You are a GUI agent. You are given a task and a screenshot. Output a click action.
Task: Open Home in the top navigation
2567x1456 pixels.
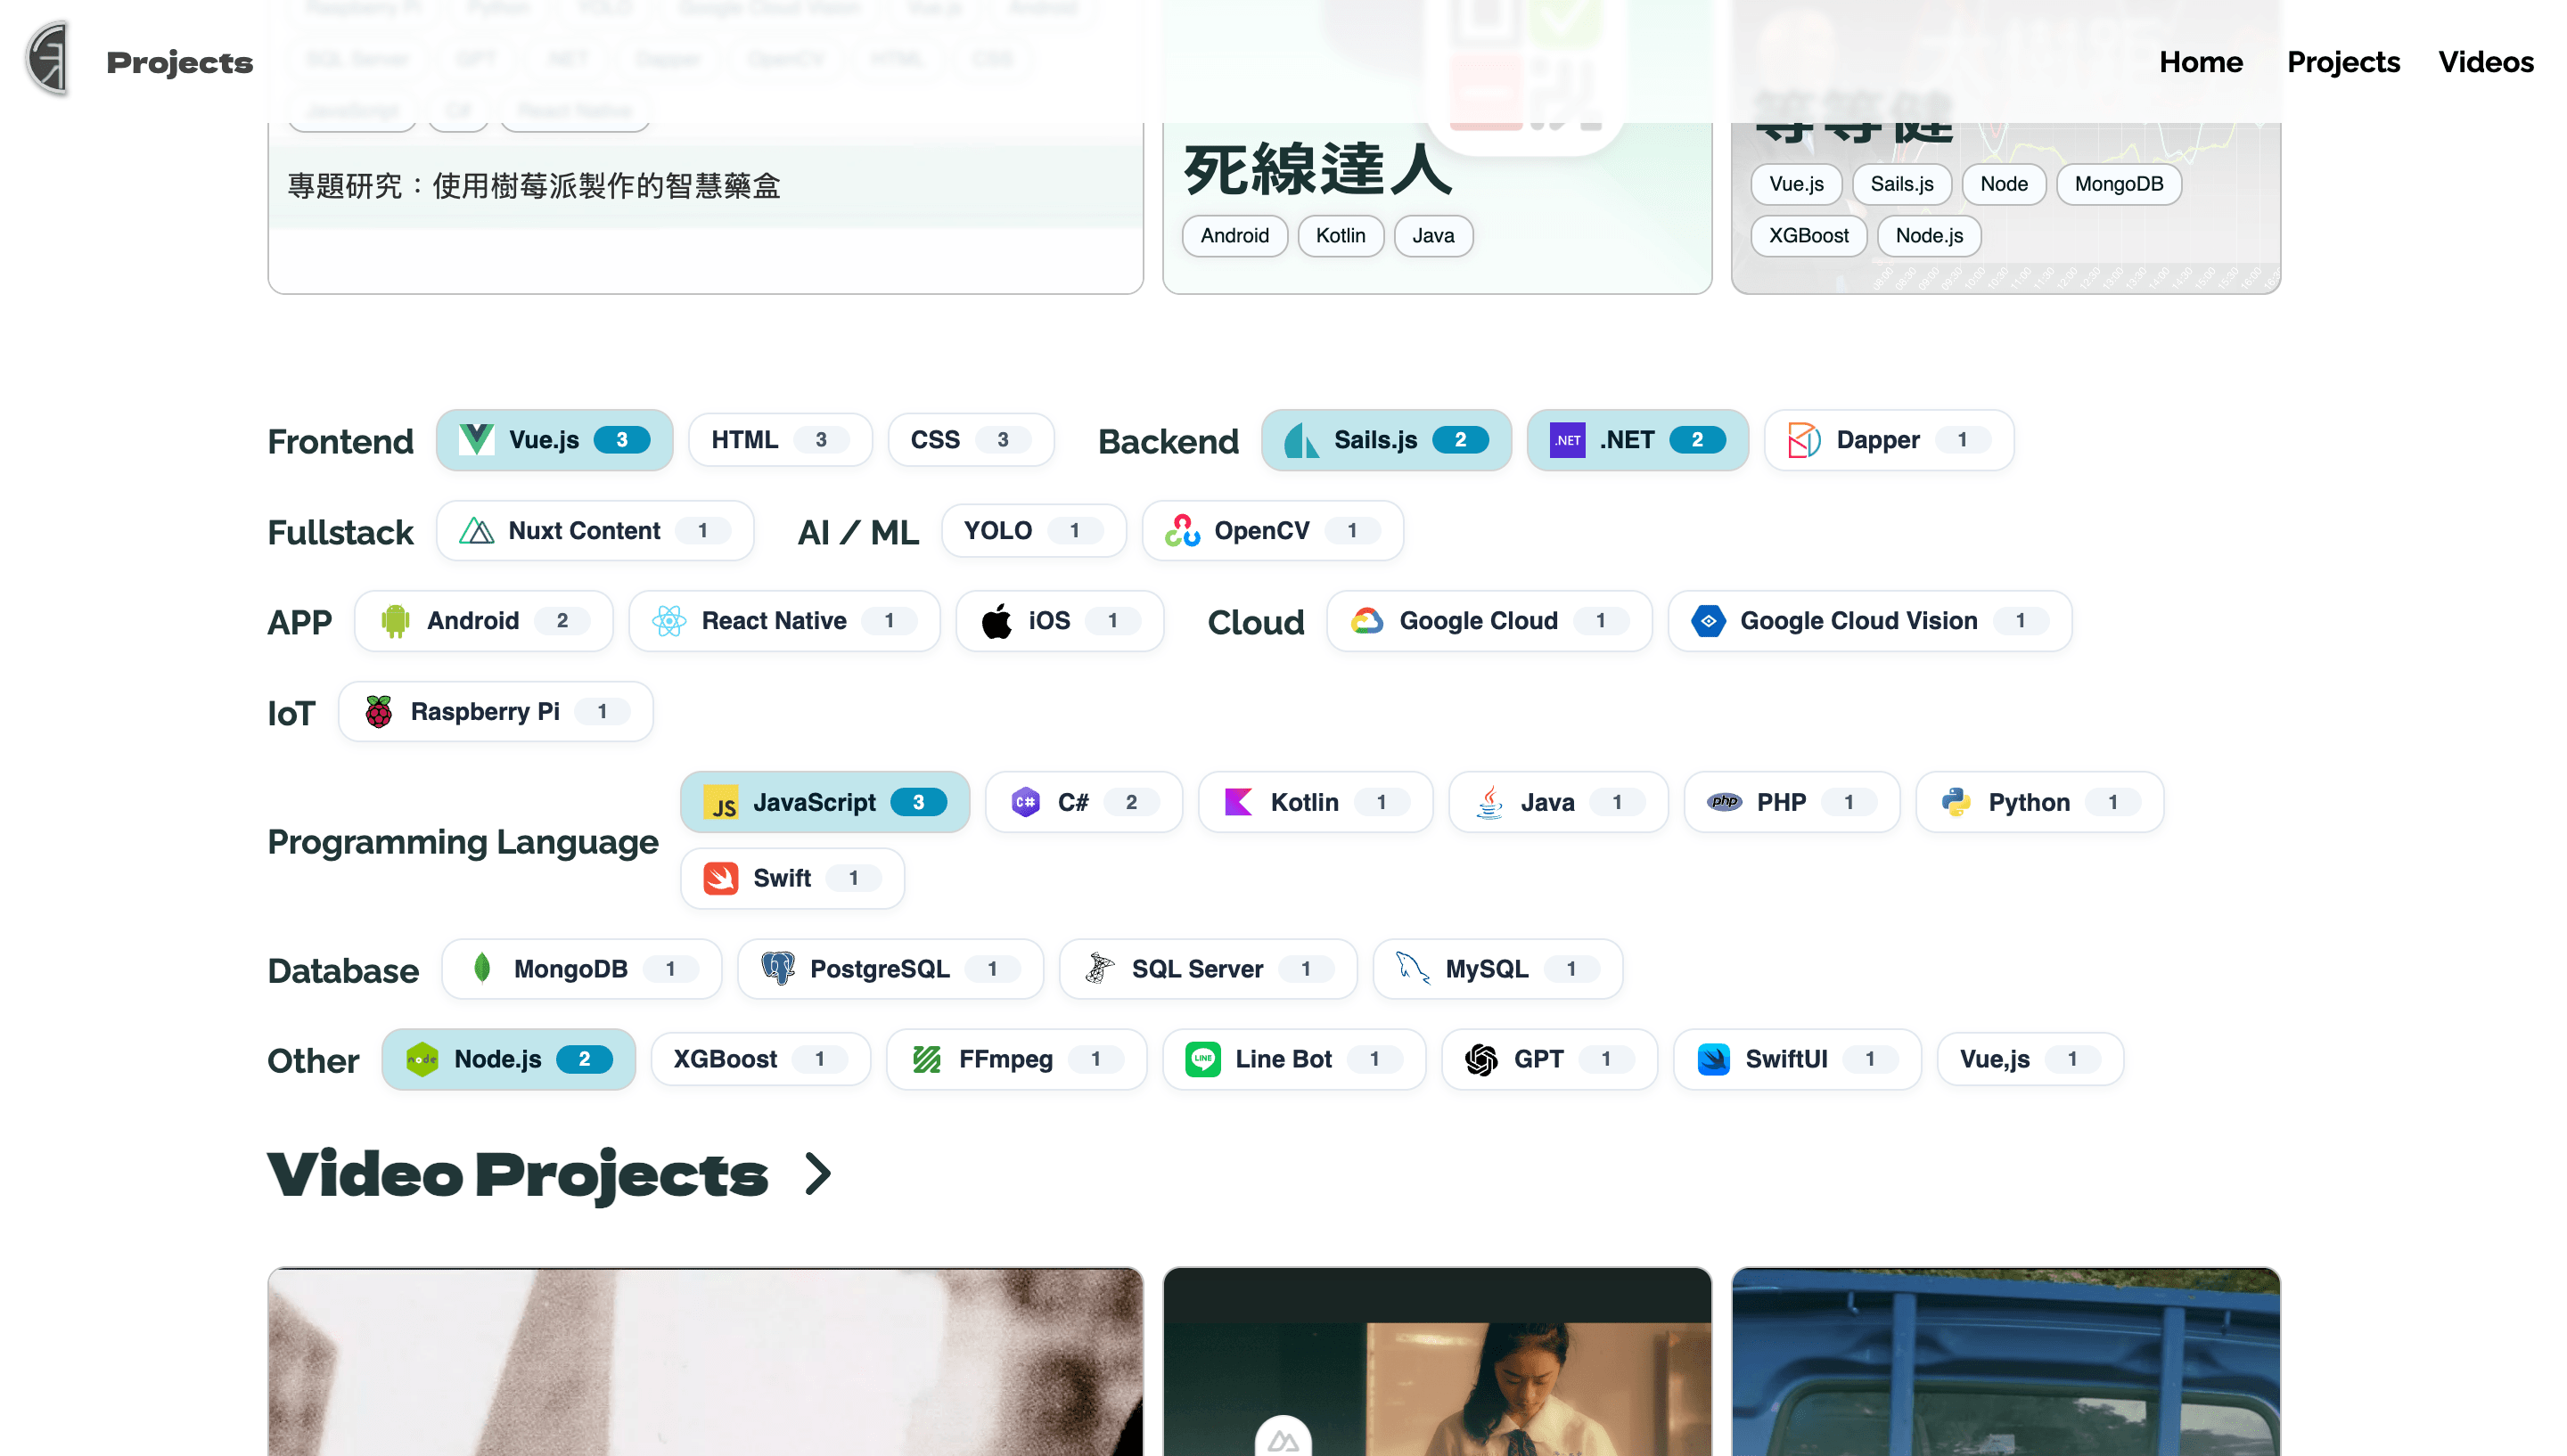point(2200,62)
